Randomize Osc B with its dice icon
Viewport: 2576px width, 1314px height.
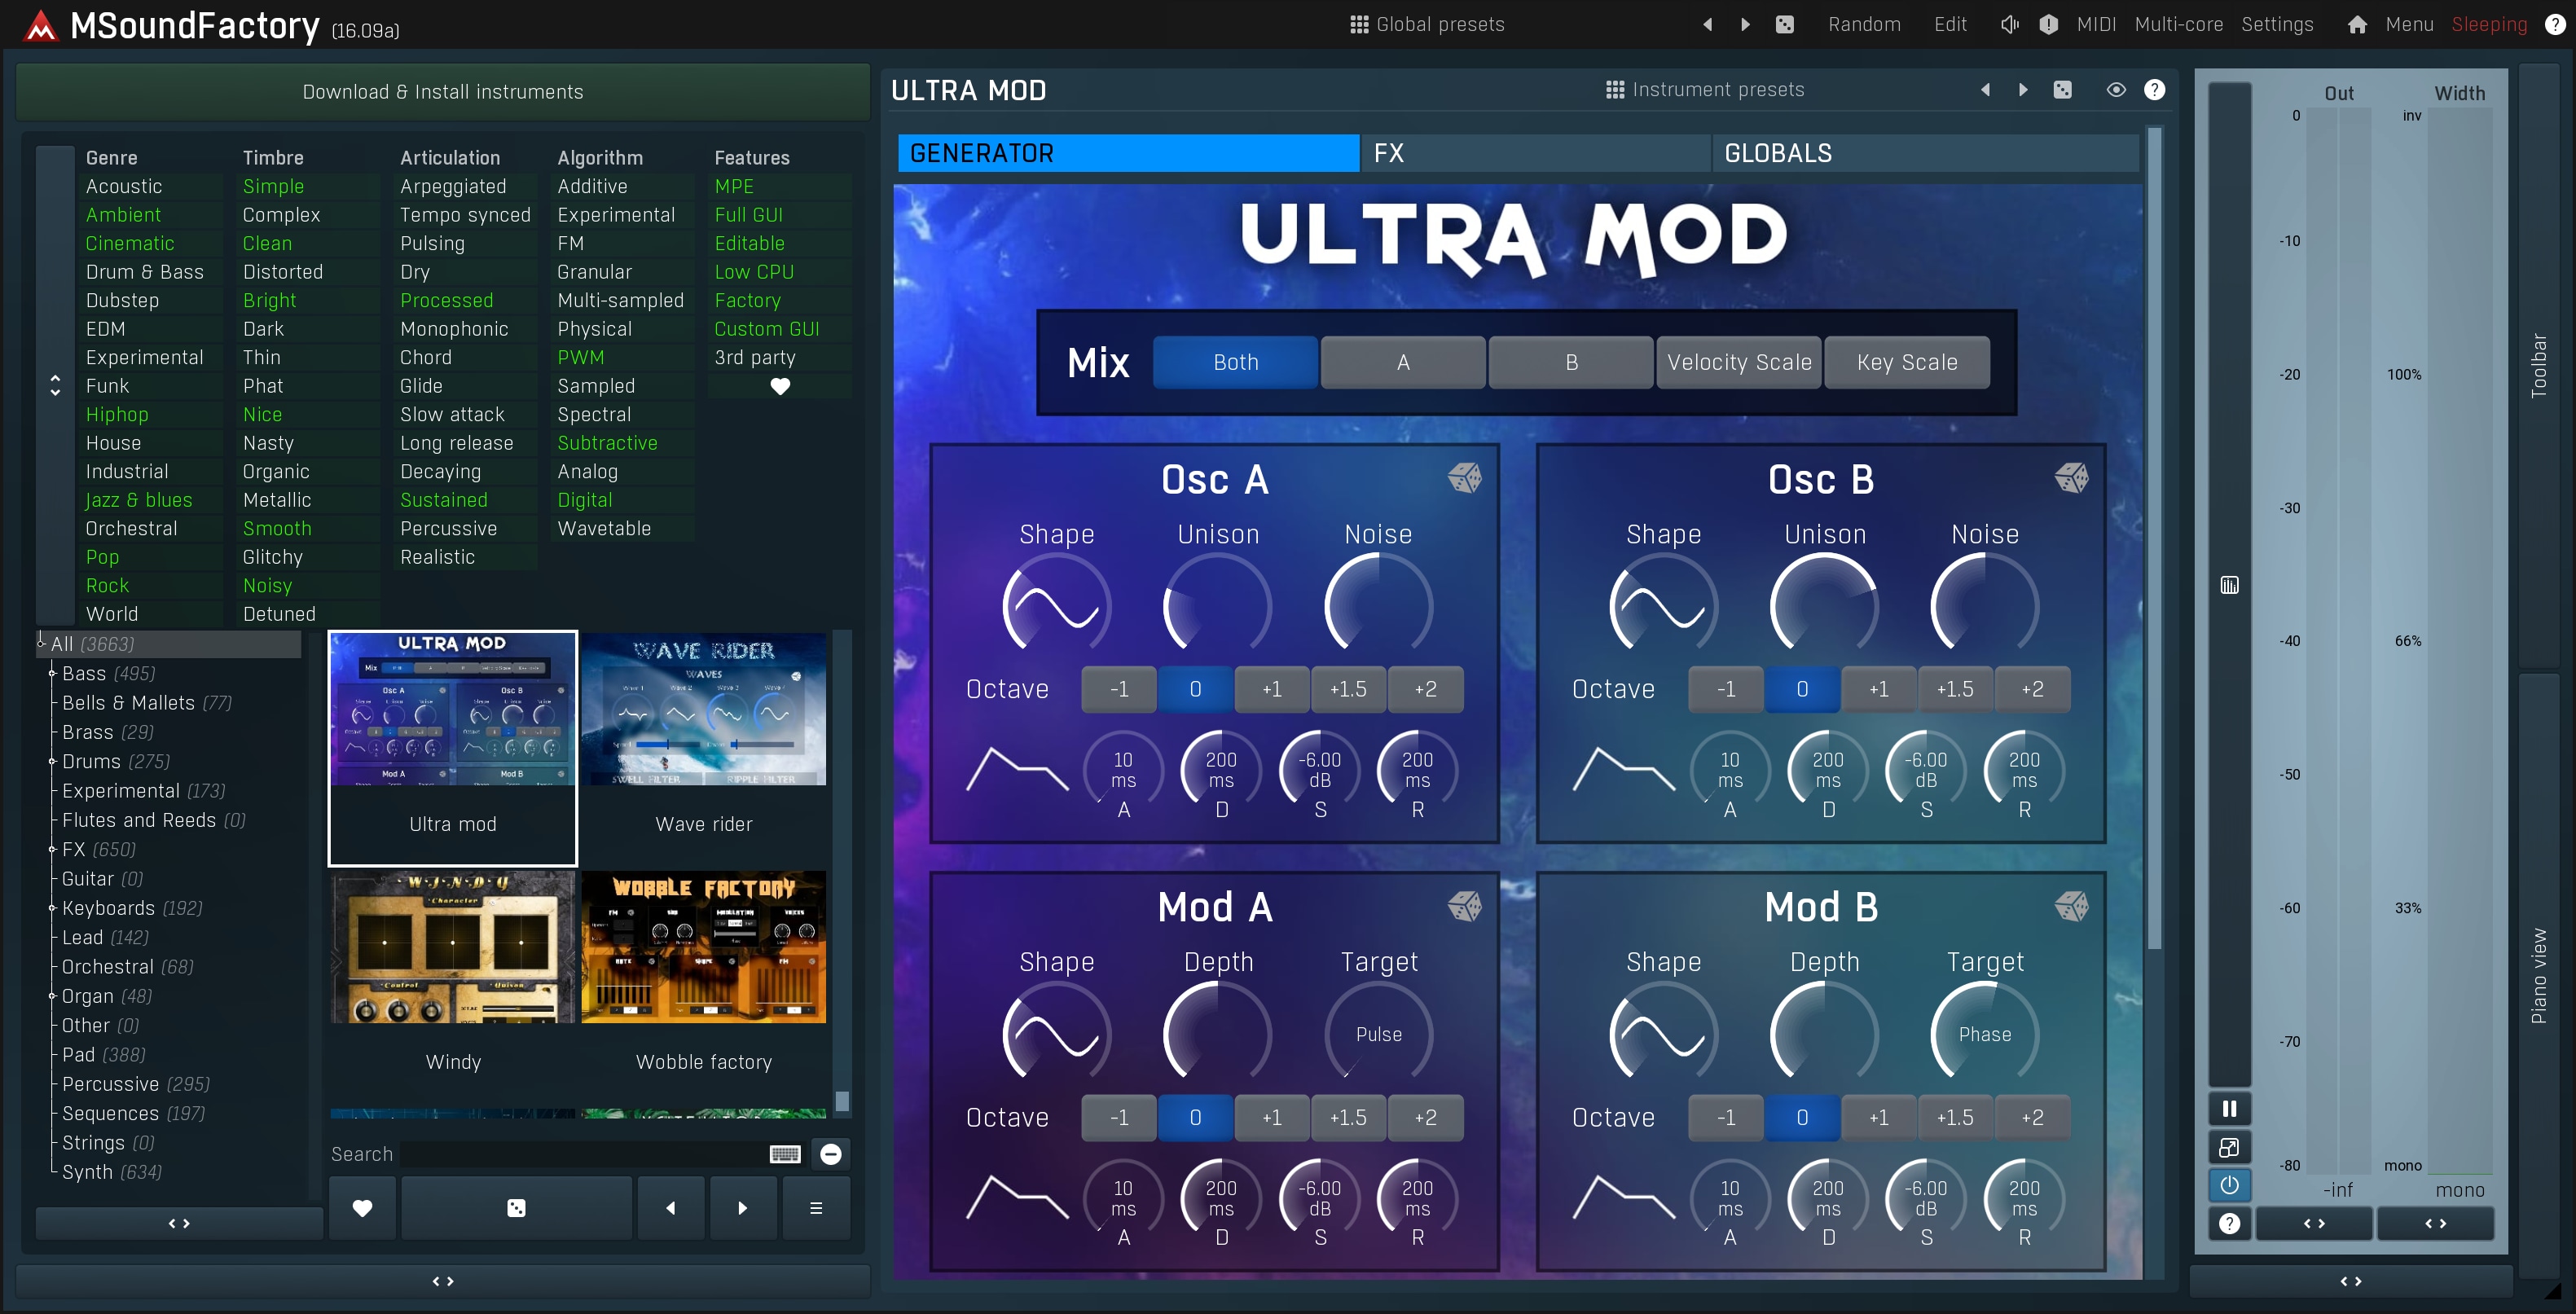(x=2071, y=478)
